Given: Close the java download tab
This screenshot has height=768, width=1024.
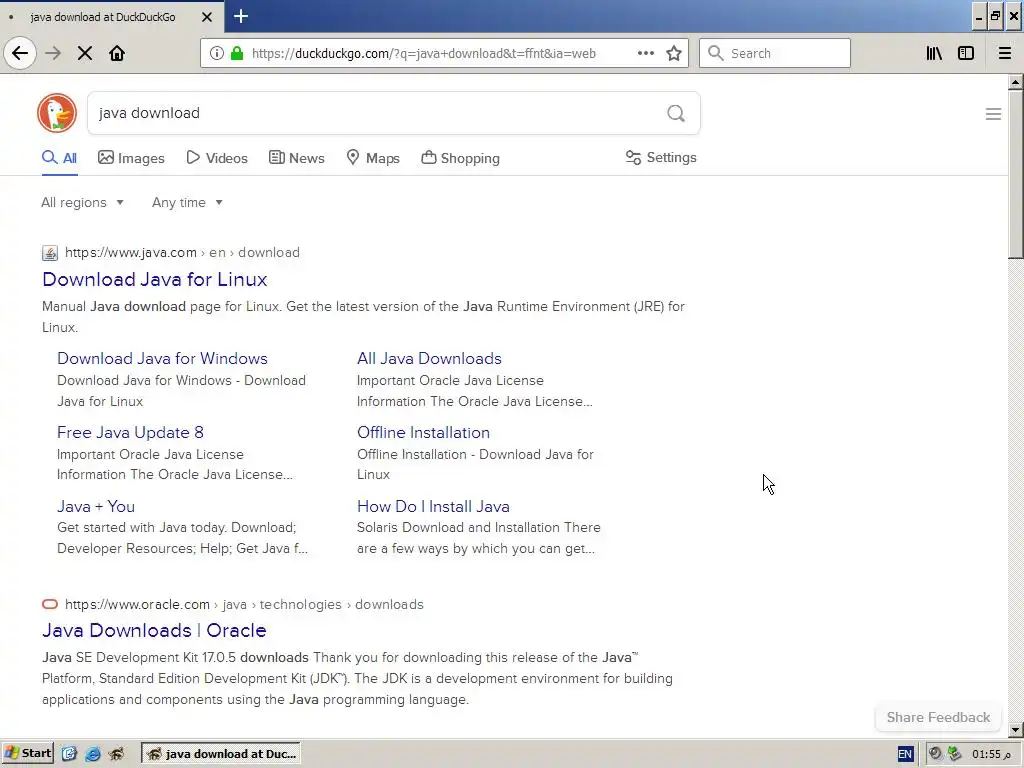Looking at the screenshot, I should tap(207, 17).
